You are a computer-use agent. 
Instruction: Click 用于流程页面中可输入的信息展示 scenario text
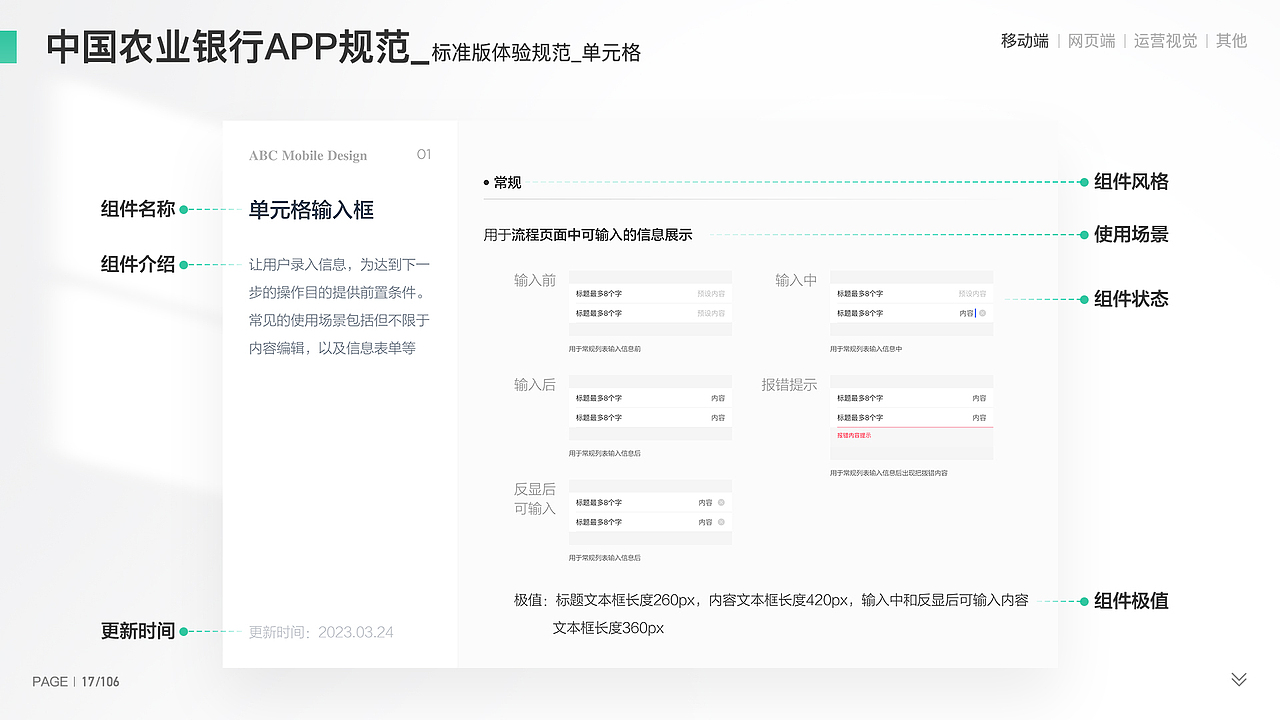588,235
